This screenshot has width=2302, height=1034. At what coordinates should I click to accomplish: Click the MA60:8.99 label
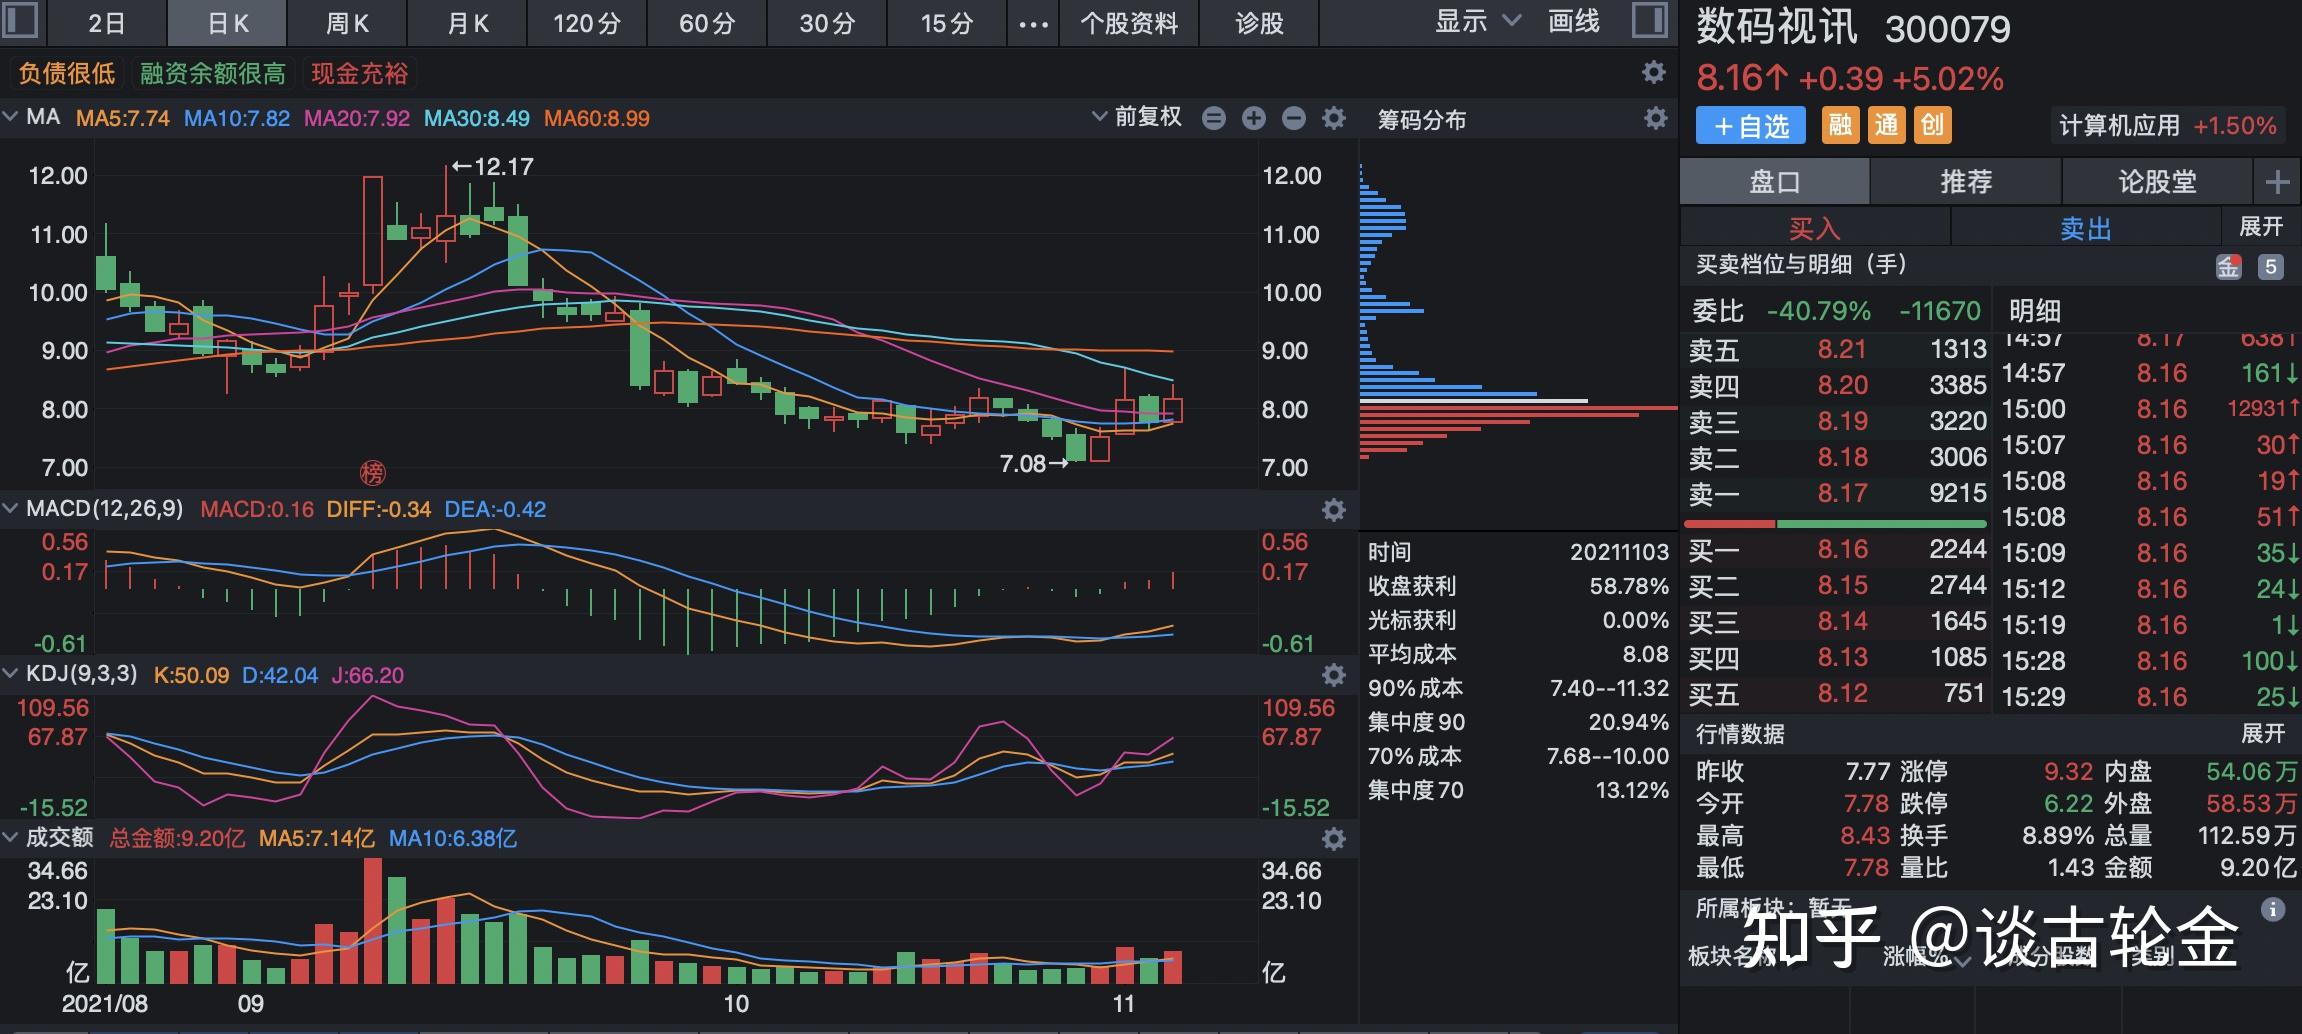coord(597,118)
